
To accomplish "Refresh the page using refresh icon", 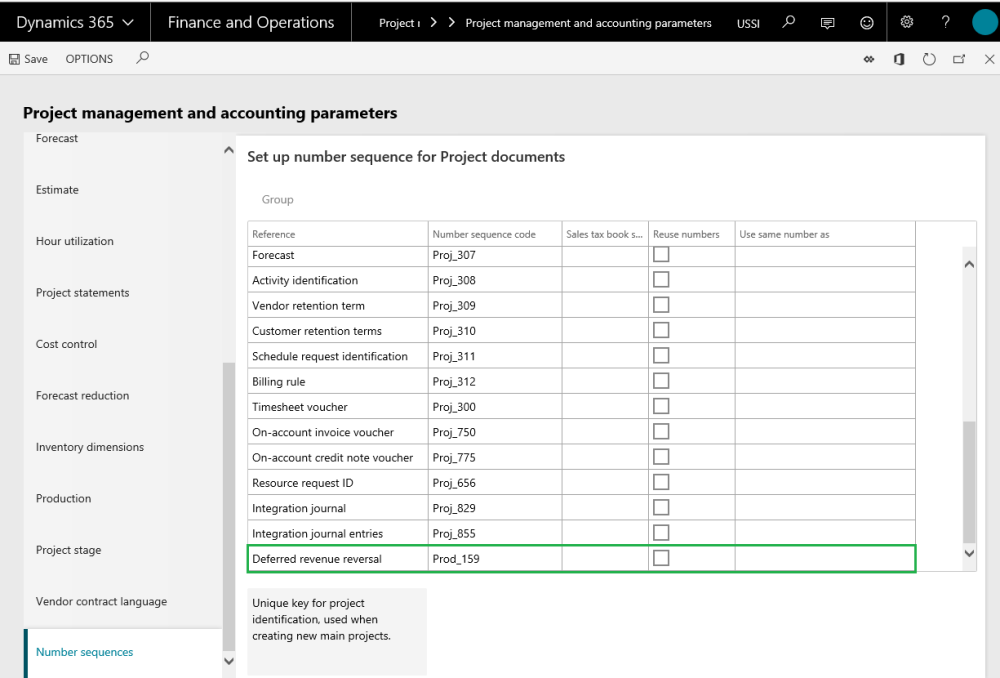I will (929, 59).
